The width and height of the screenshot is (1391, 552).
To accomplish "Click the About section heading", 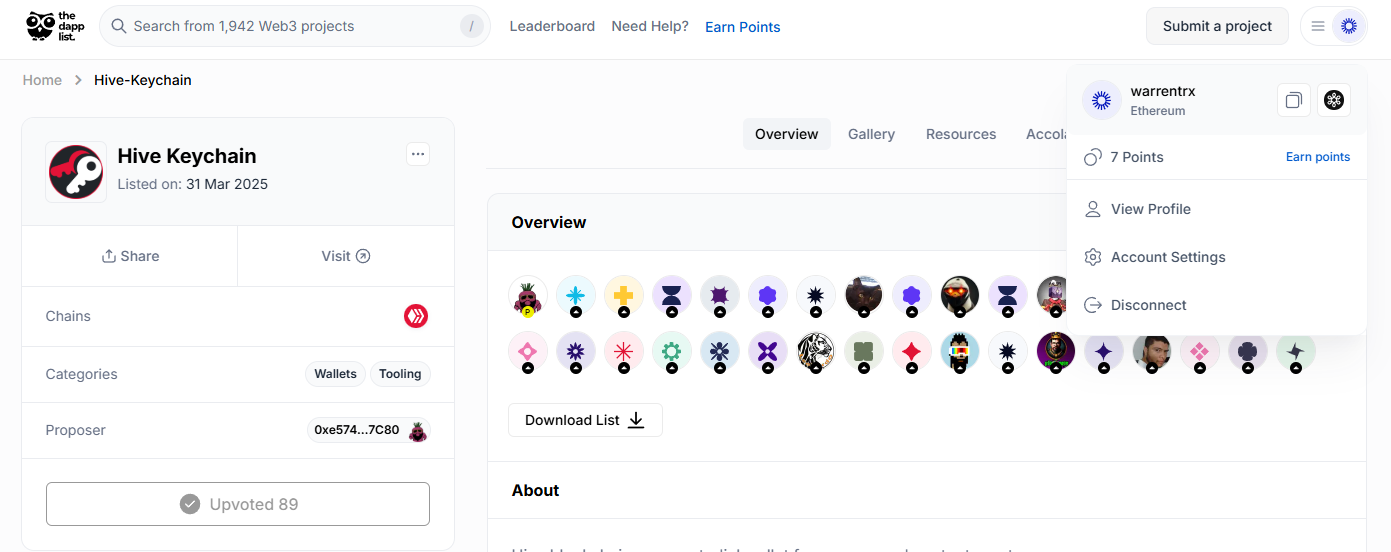I will tap(535, 490).
